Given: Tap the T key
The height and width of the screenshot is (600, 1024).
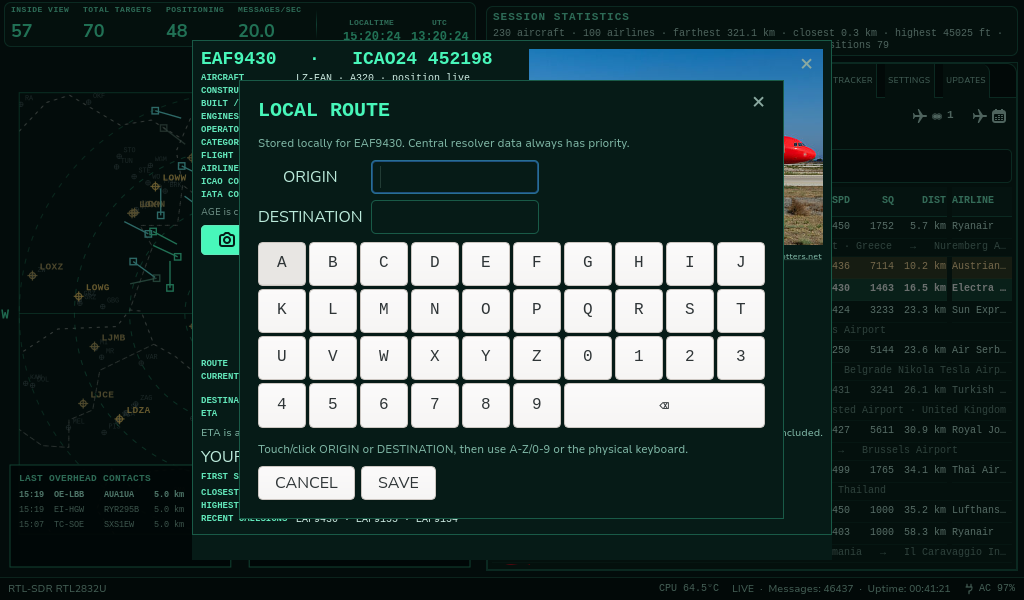Looking at the screenshot, I should (x=741, y=311).
